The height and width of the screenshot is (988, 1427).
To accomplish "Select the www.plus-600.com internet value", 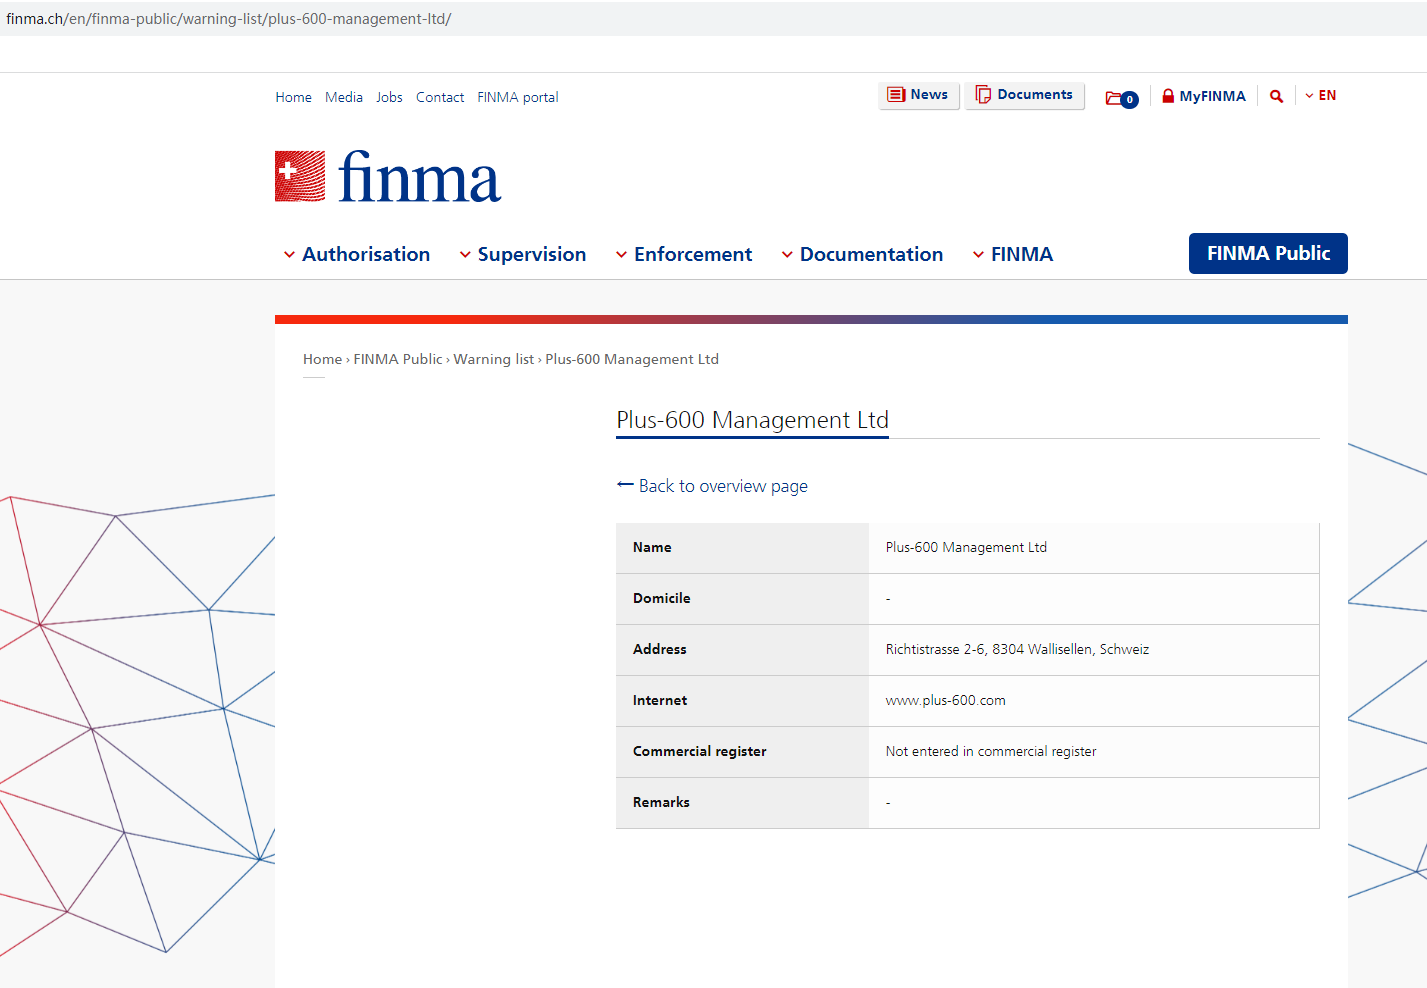I will 946,700.
